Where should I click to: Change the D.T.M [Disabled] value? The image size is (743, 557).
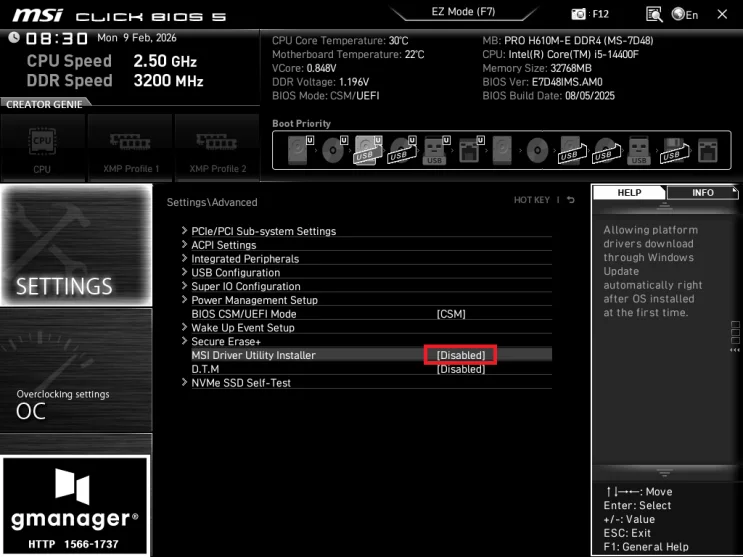461,369
